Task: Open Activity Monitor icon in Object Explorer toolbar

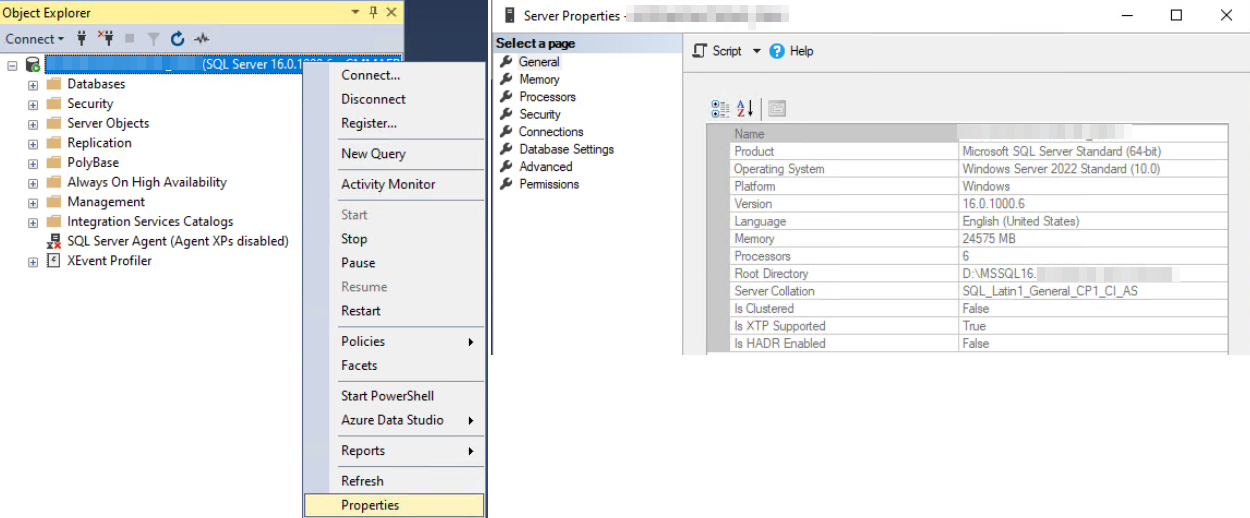Action: tap(202, 39)
